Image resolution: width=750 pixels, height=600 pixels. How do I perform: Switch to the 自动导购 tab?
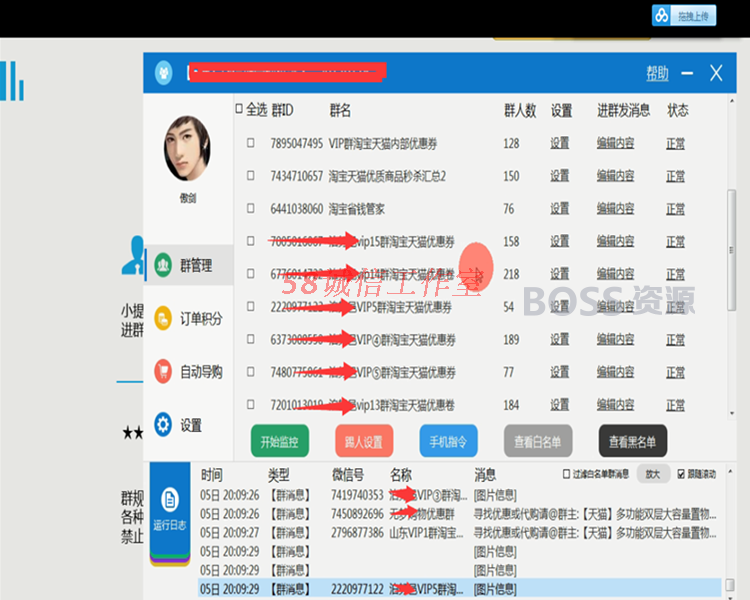tap(189, 371)
